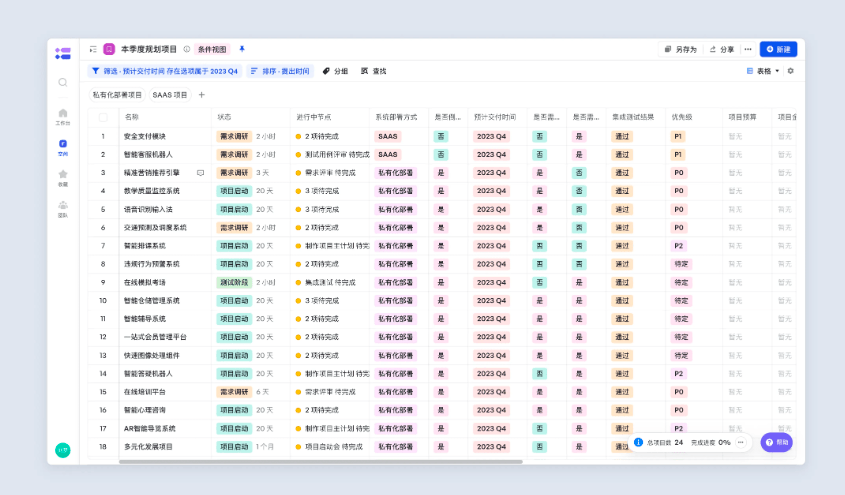Click the comment icon on row 3 精准营销推荐引擎
Screen dimensions: 845x495
tap(200, 173)
